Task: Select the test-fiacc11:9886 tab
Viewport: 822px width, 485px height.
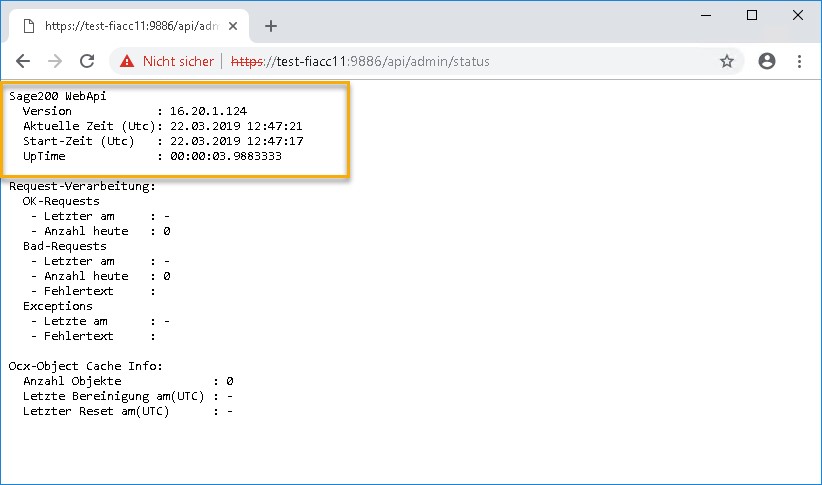Action: 128,26
